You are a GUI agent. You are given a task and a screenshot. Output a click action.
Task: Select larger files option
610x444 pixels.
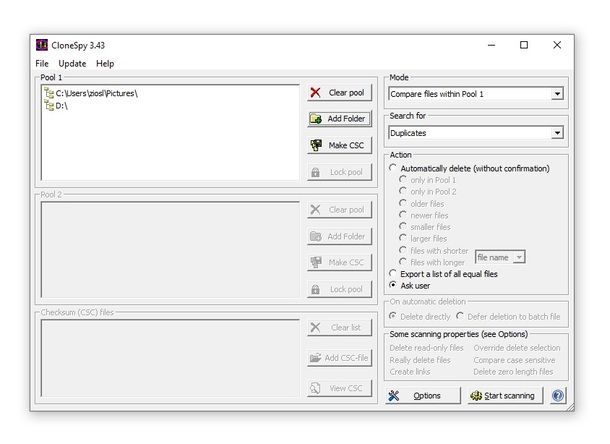pos(403,238)
